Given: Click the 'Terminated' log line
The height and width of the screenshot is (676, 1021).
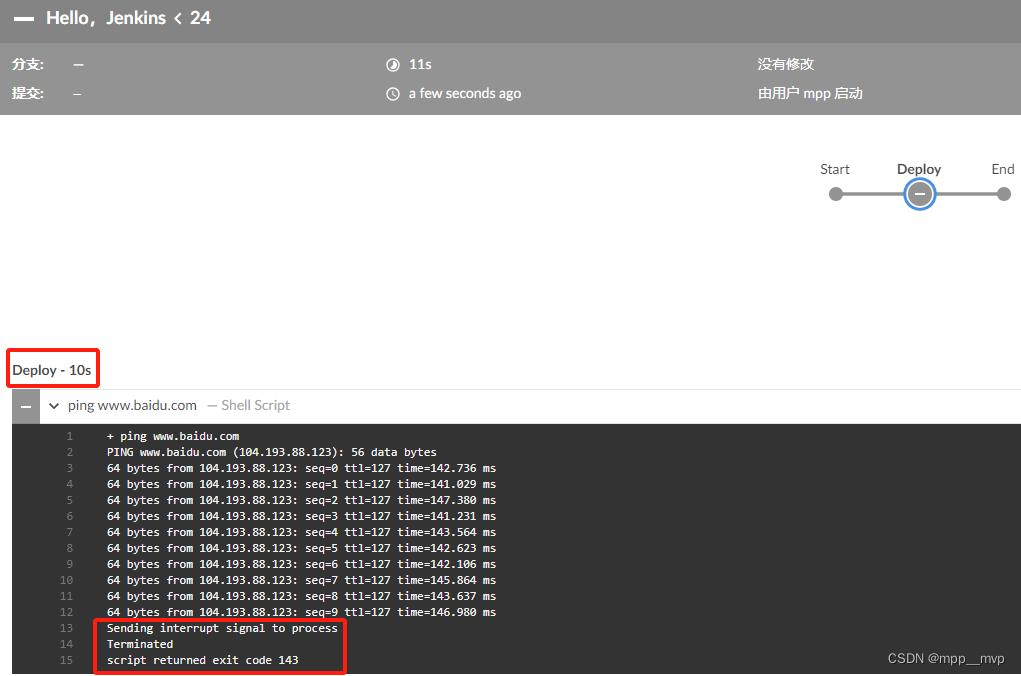Looking at the screenshot, I should coord(140,644).
